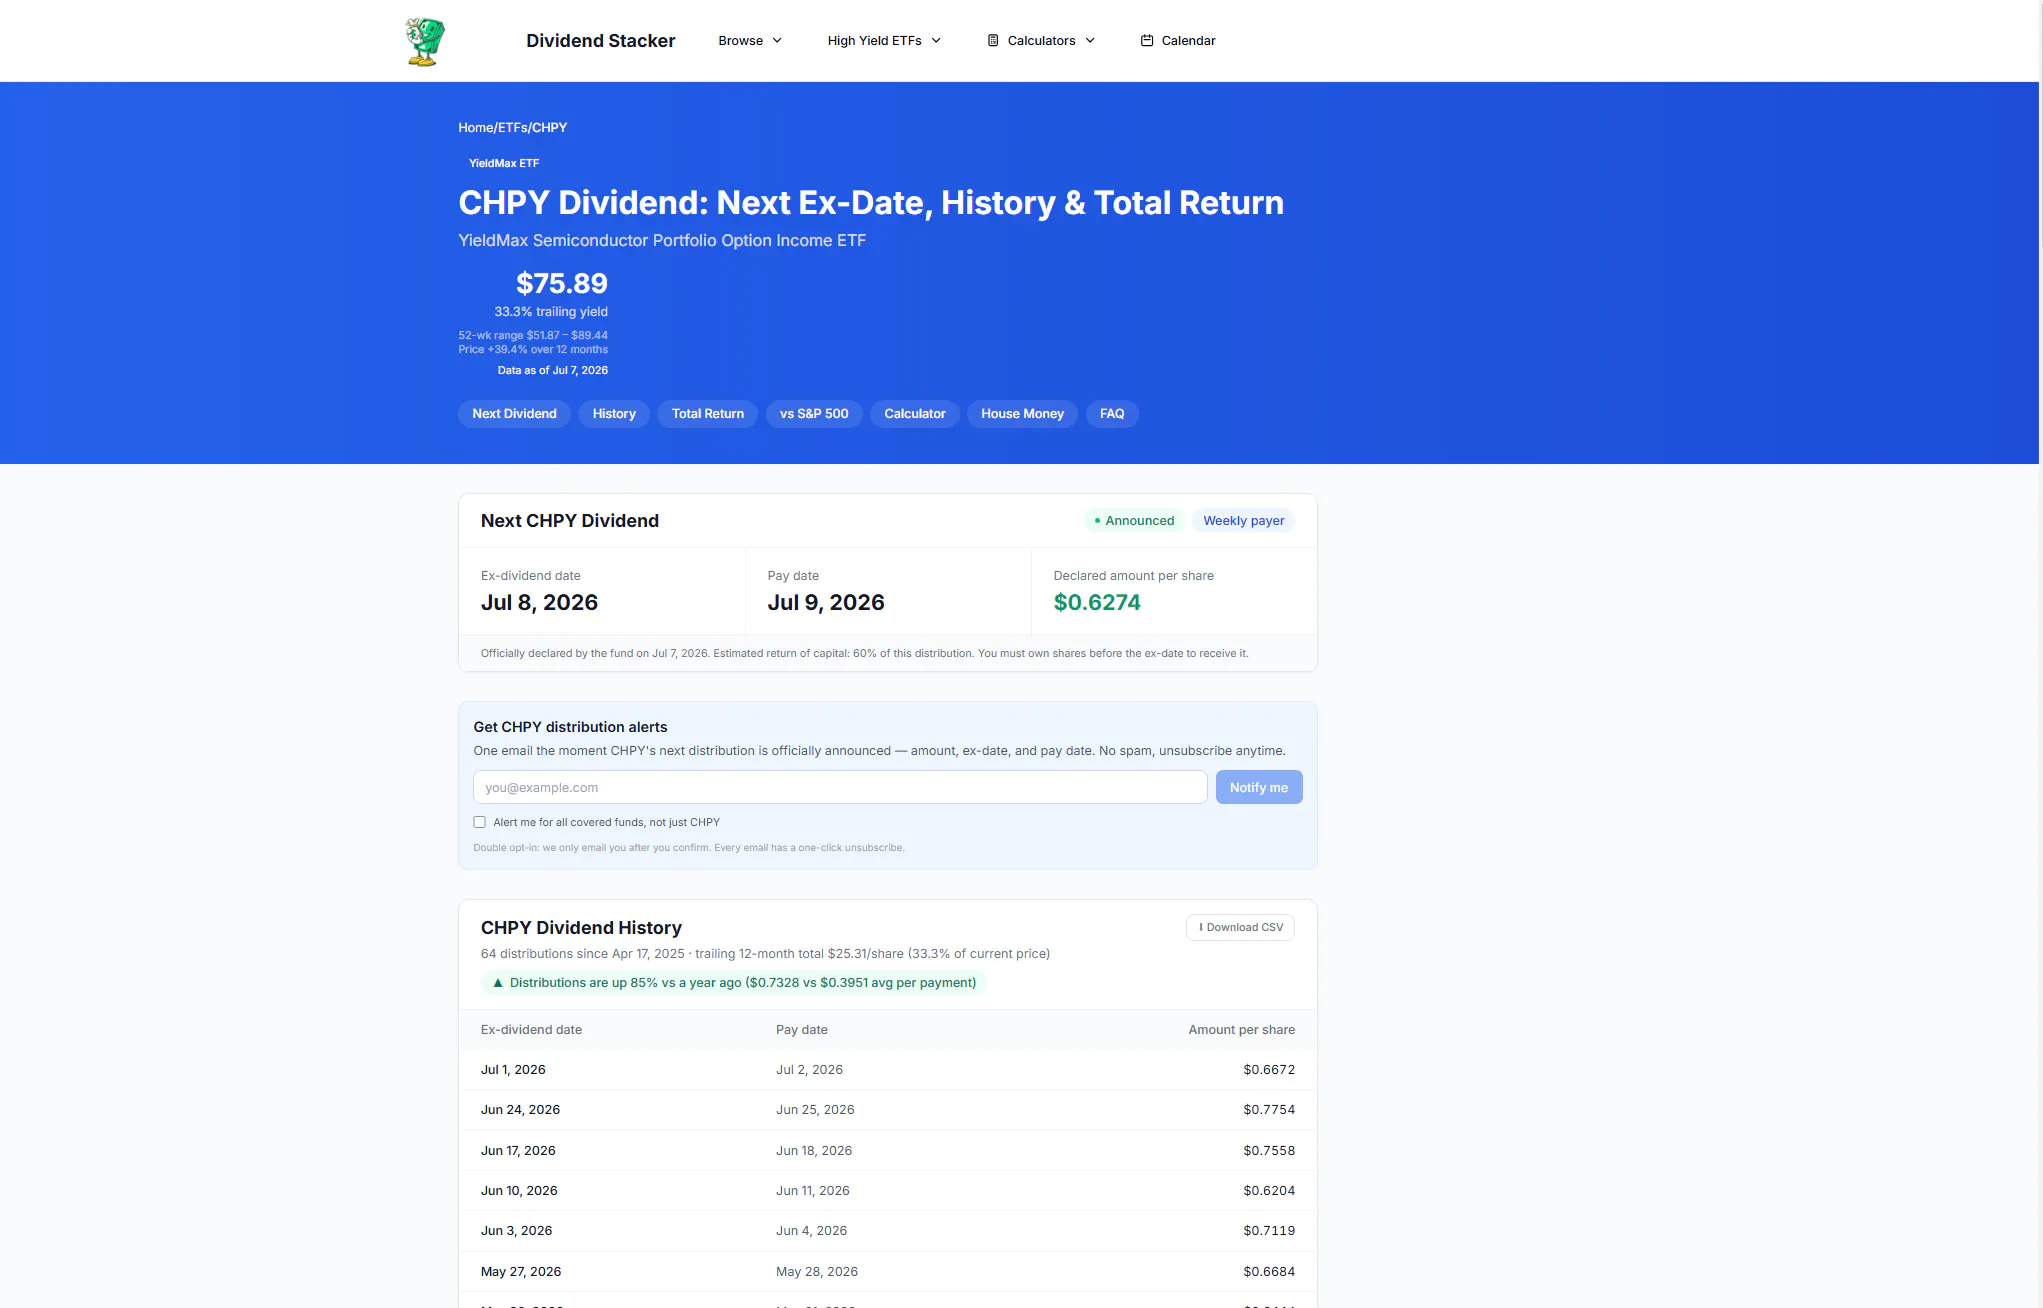Click the $0.7119 amount cell
Viewport: 2043px width, 1308px height.
(x=1269, y=1231)
